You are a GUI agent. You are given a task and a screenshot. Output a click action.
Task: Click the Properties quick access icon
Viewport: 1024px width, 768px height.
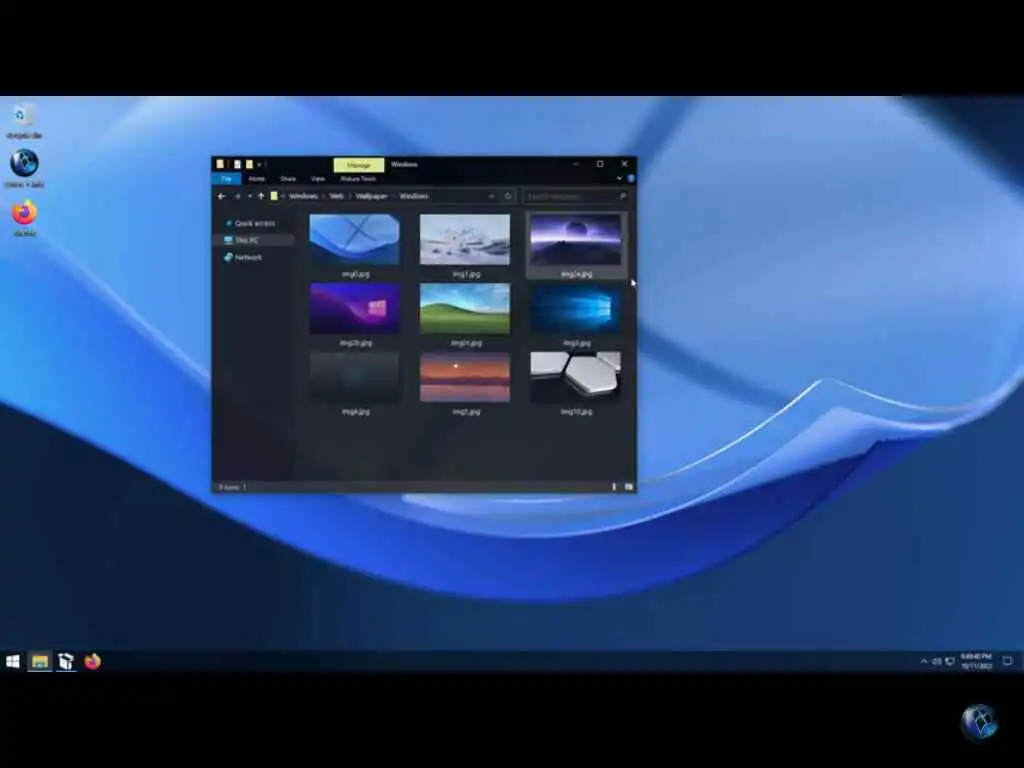pos(237,164)
